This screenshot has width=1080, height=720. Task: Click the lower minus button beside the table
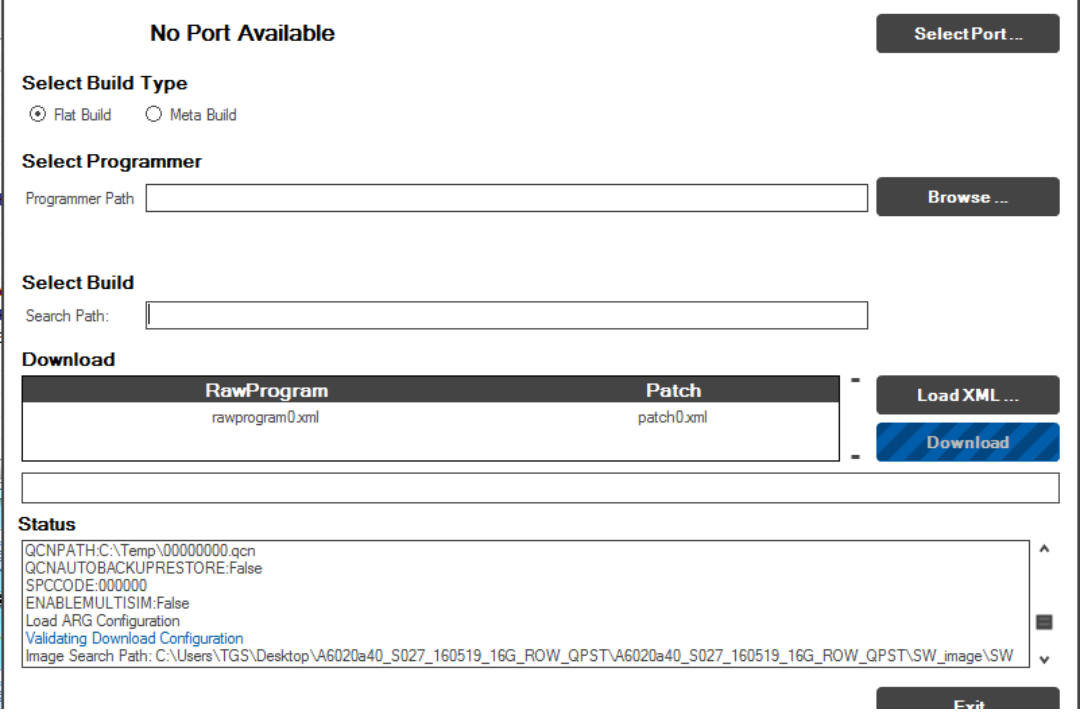[x=855, y=457]
